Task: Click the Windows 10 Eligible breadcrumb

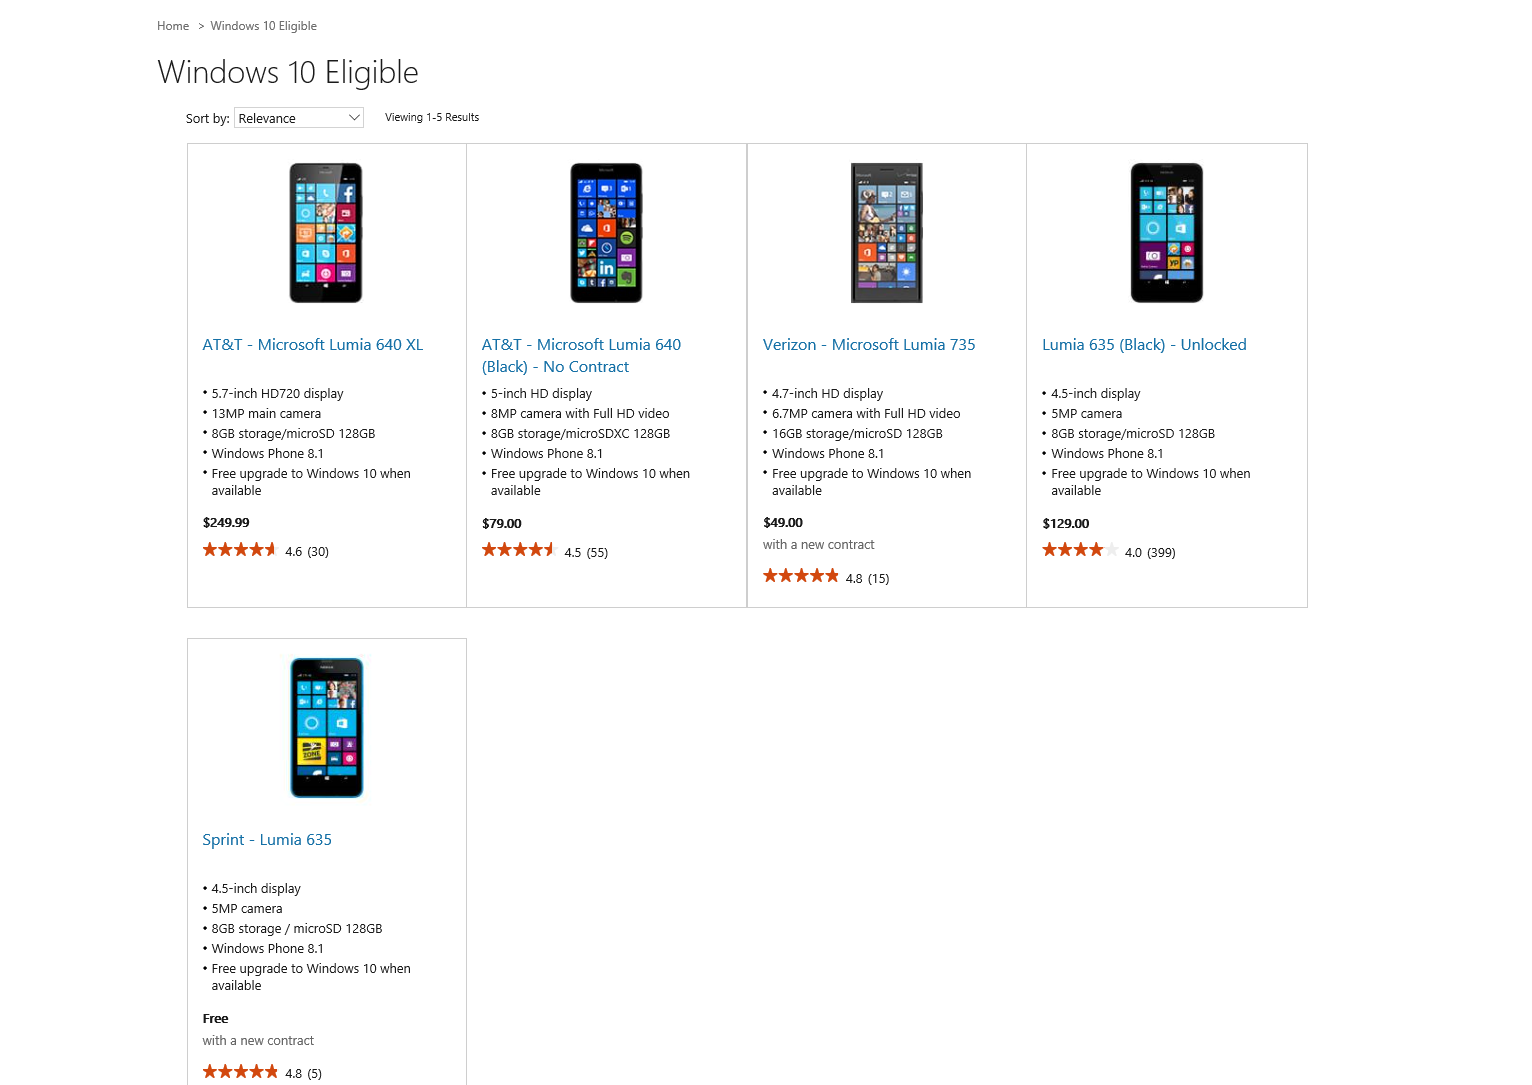Action: coord(263,26)
